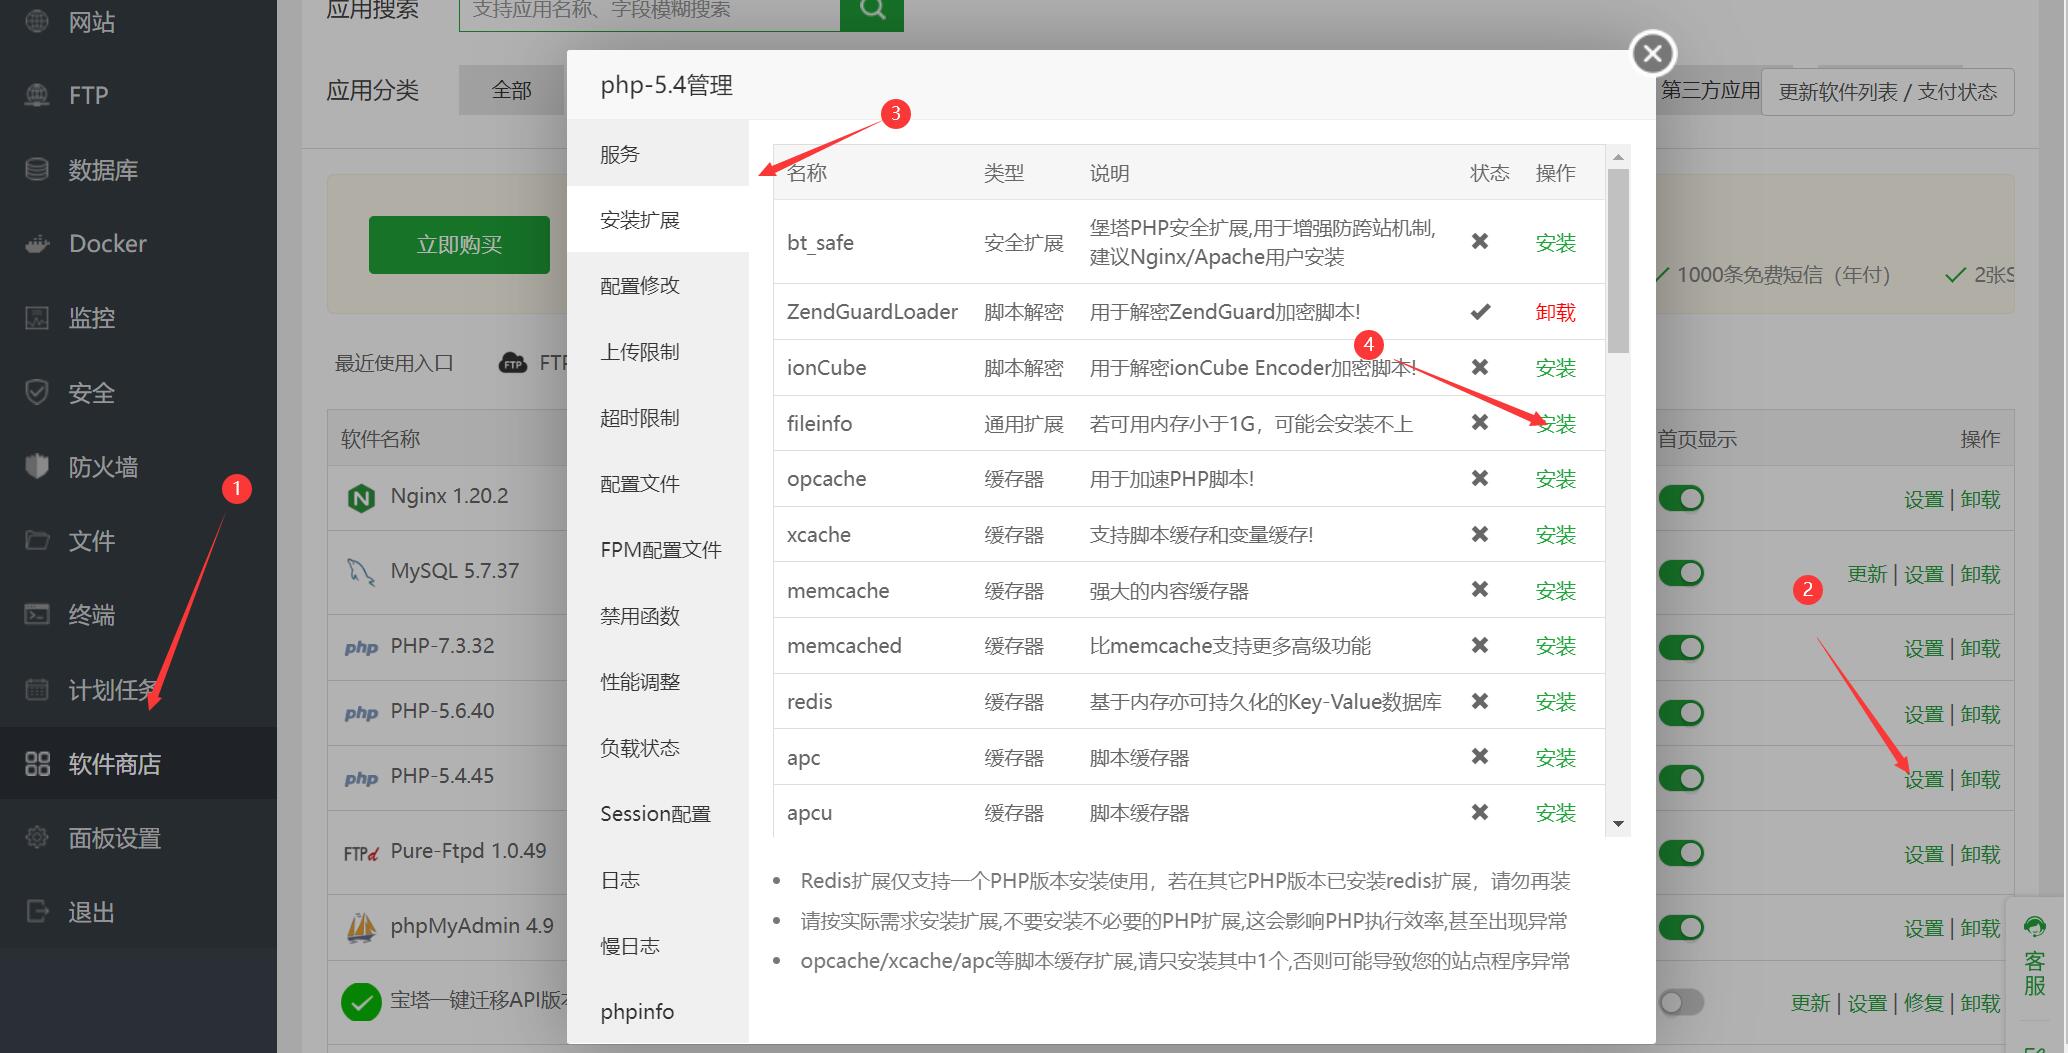Open the 监控 monitoring panel
This screenshot has height=1053, width=2068.
coord(90,317)
